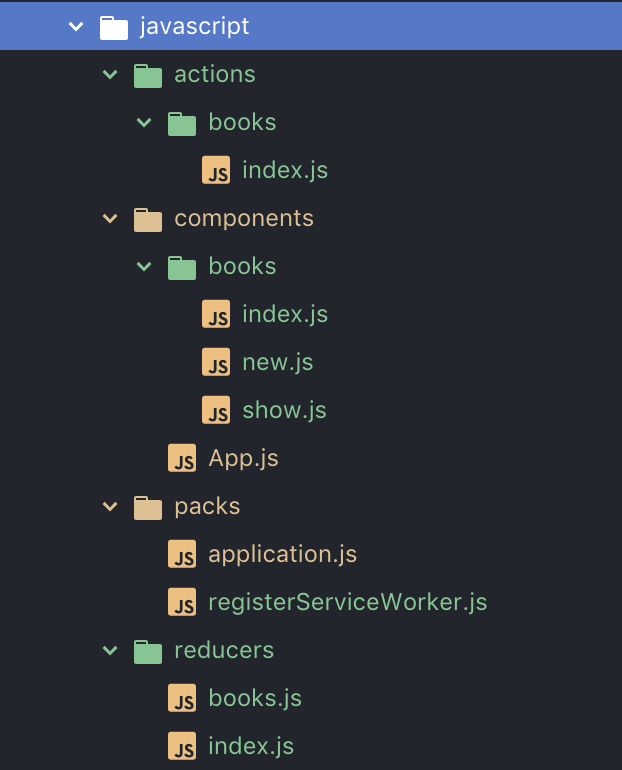Open index.js under actions books

click(284, 170)
